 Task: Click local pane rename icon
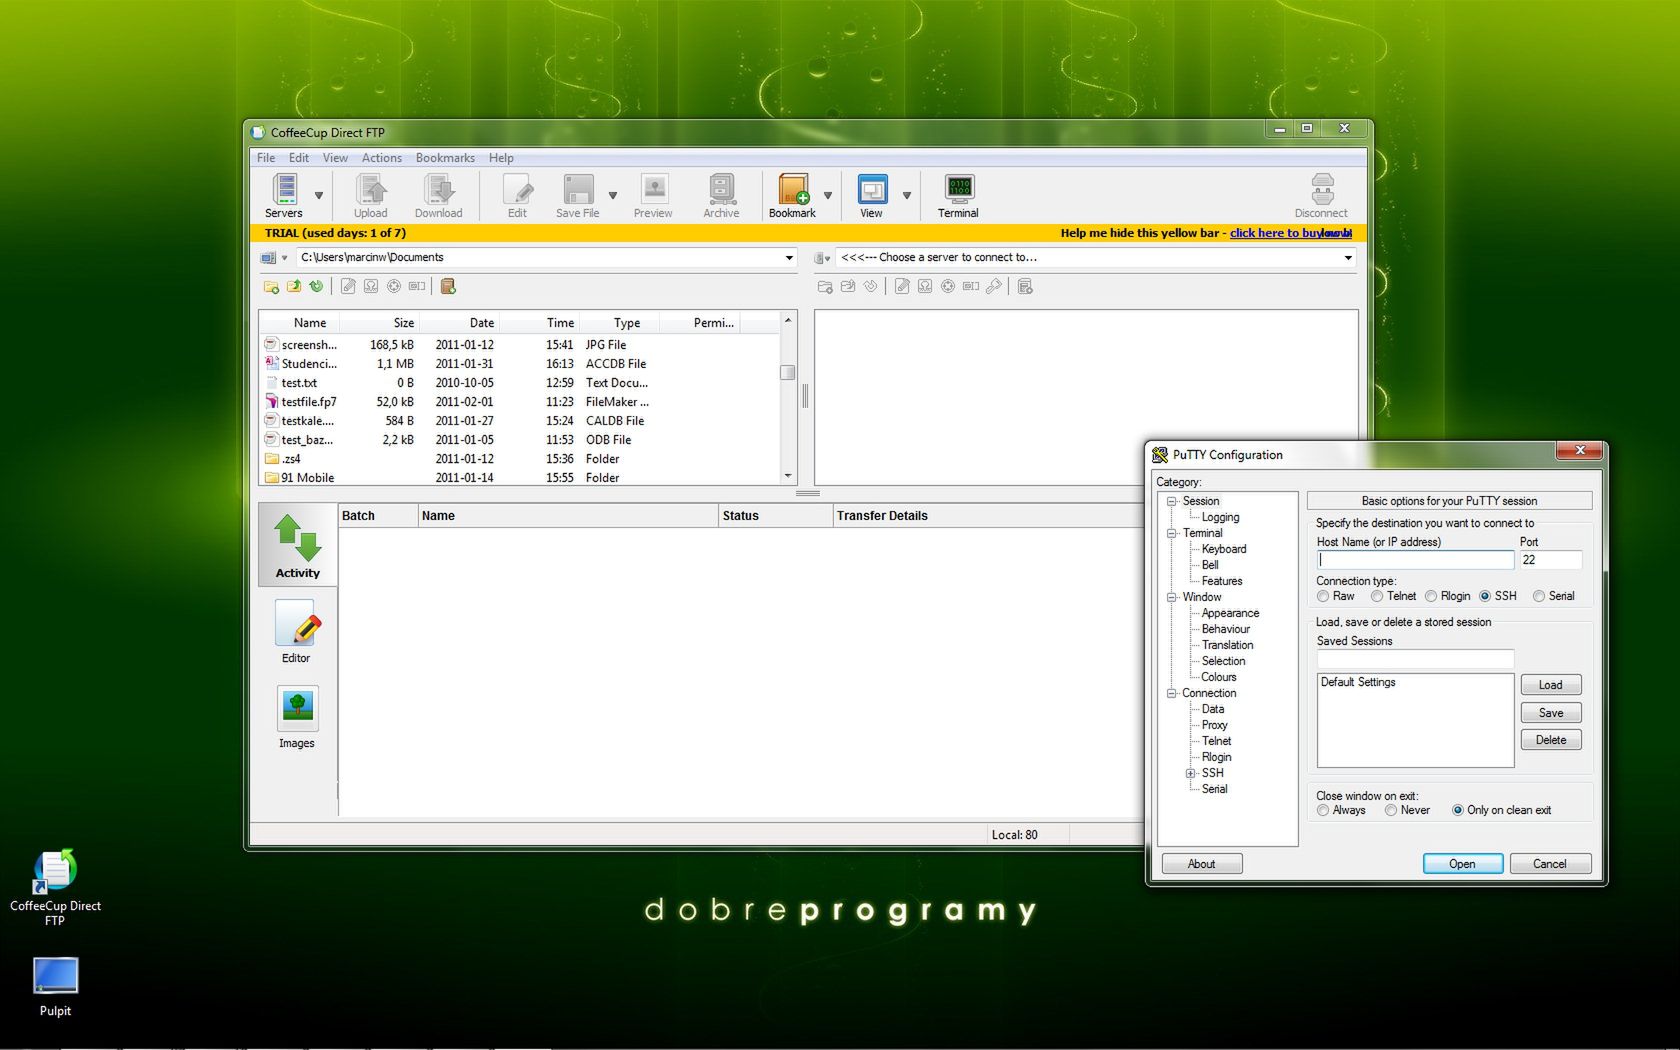click(417, 287)
